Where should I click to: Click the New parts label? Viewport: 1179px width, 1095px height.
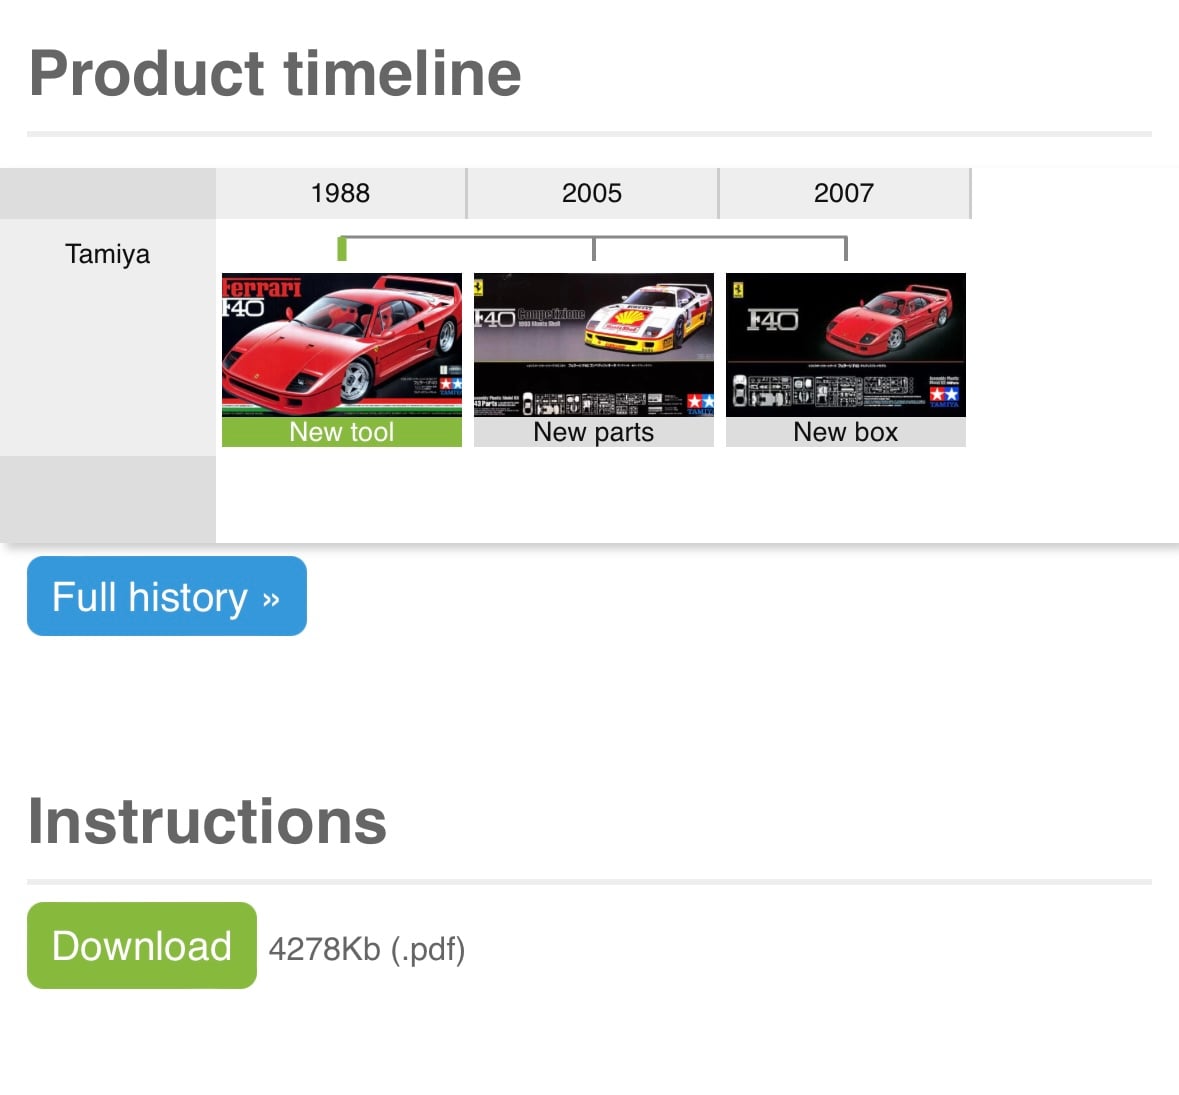coord(593,432)
